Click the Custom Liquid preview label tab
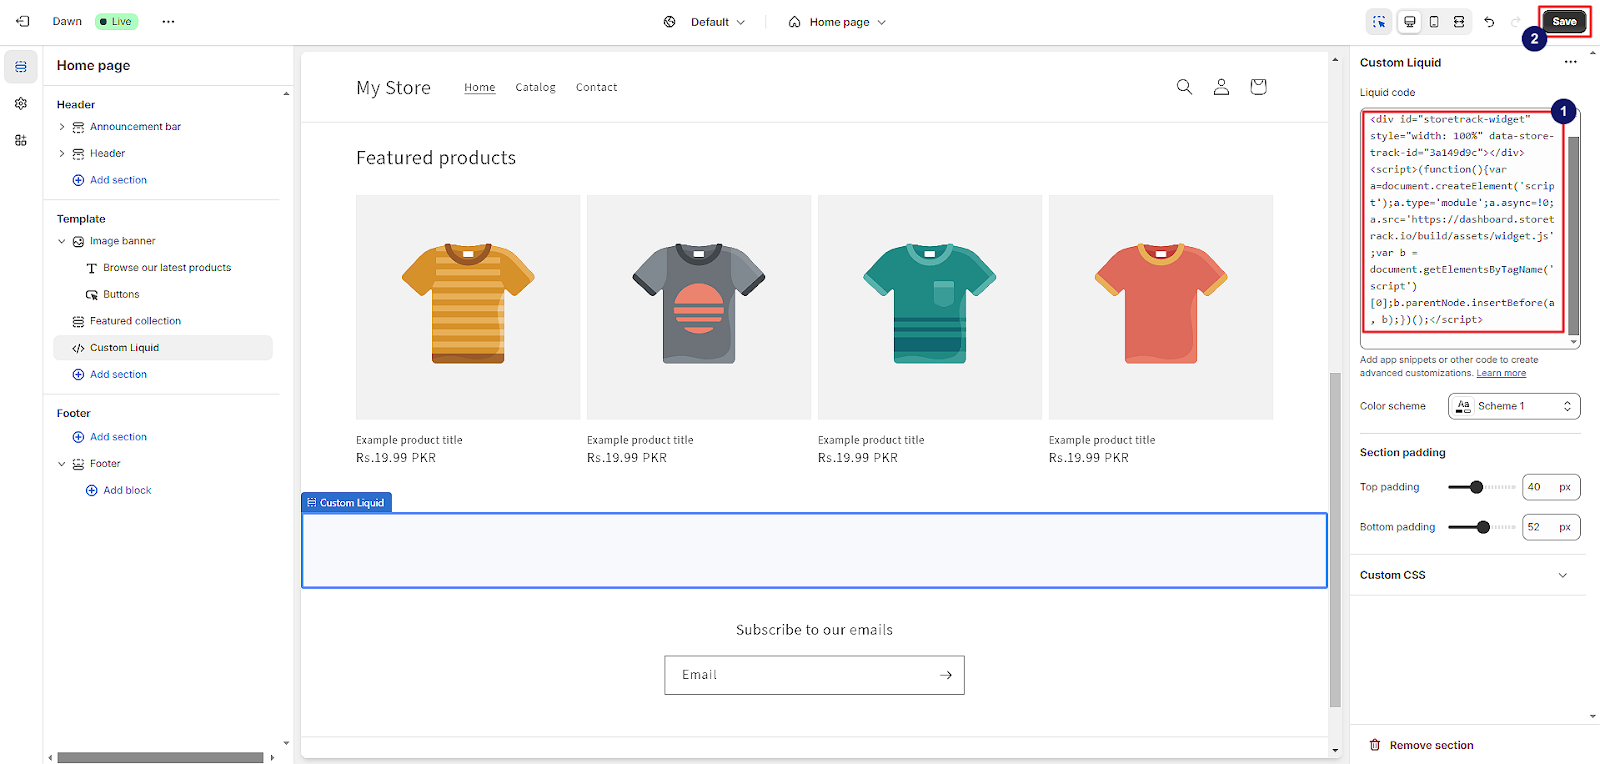The width and height of the screenshot is (1600, 764). [346, 503]
